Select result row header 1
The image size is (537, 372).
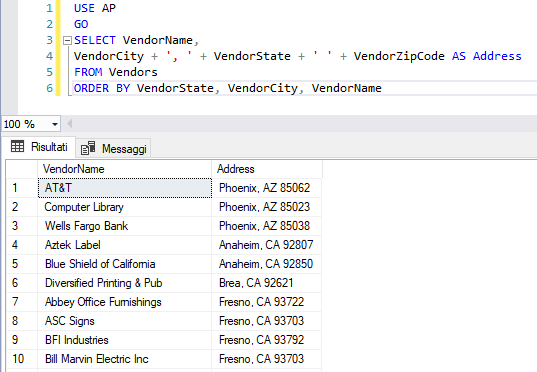coord(22,188)
